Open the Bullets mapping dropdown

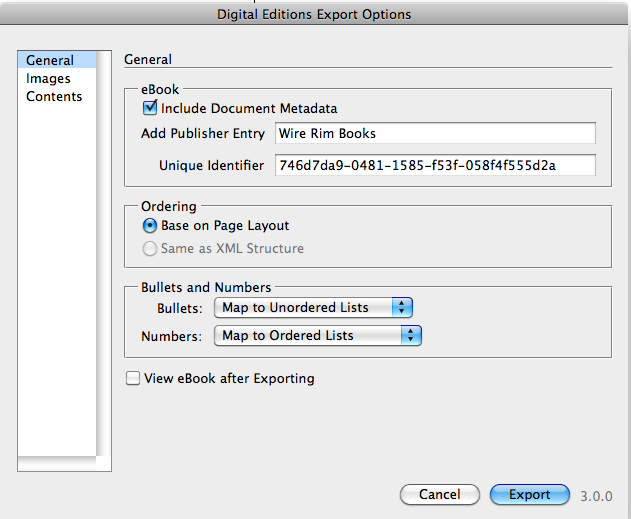click(313, 308)
